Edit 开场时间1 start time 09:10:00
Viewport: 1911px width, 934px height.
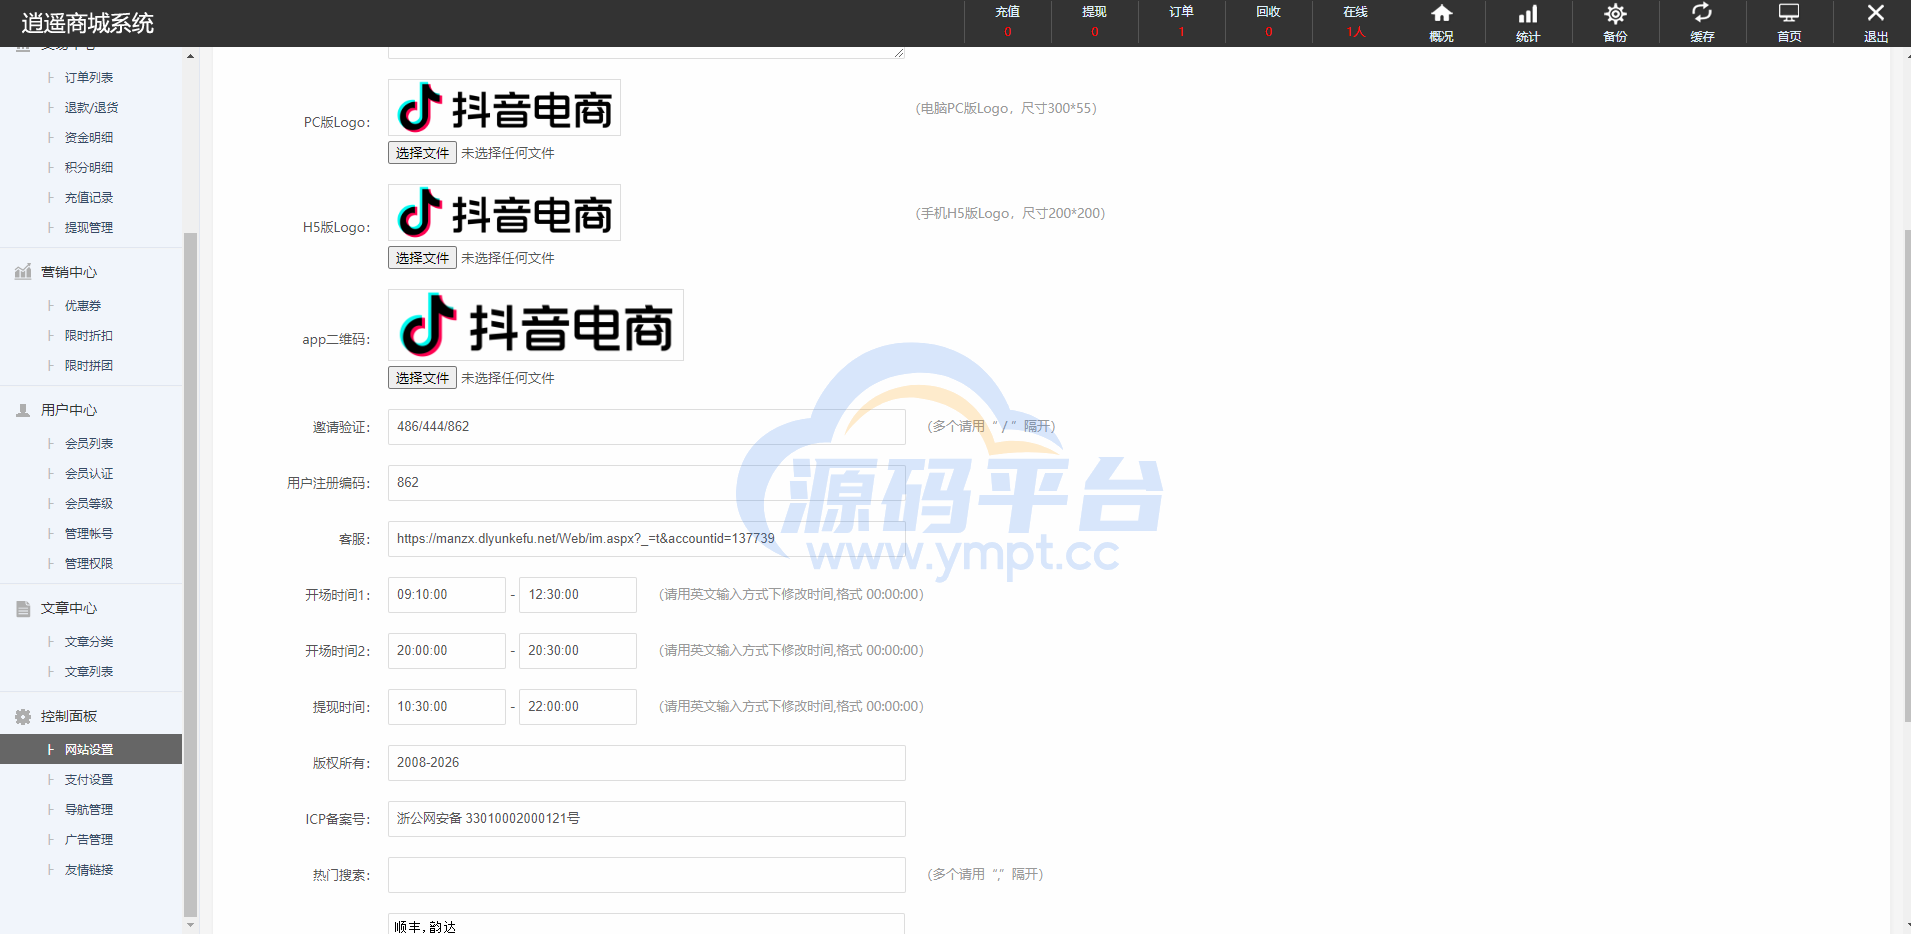(x=447, y=595)
